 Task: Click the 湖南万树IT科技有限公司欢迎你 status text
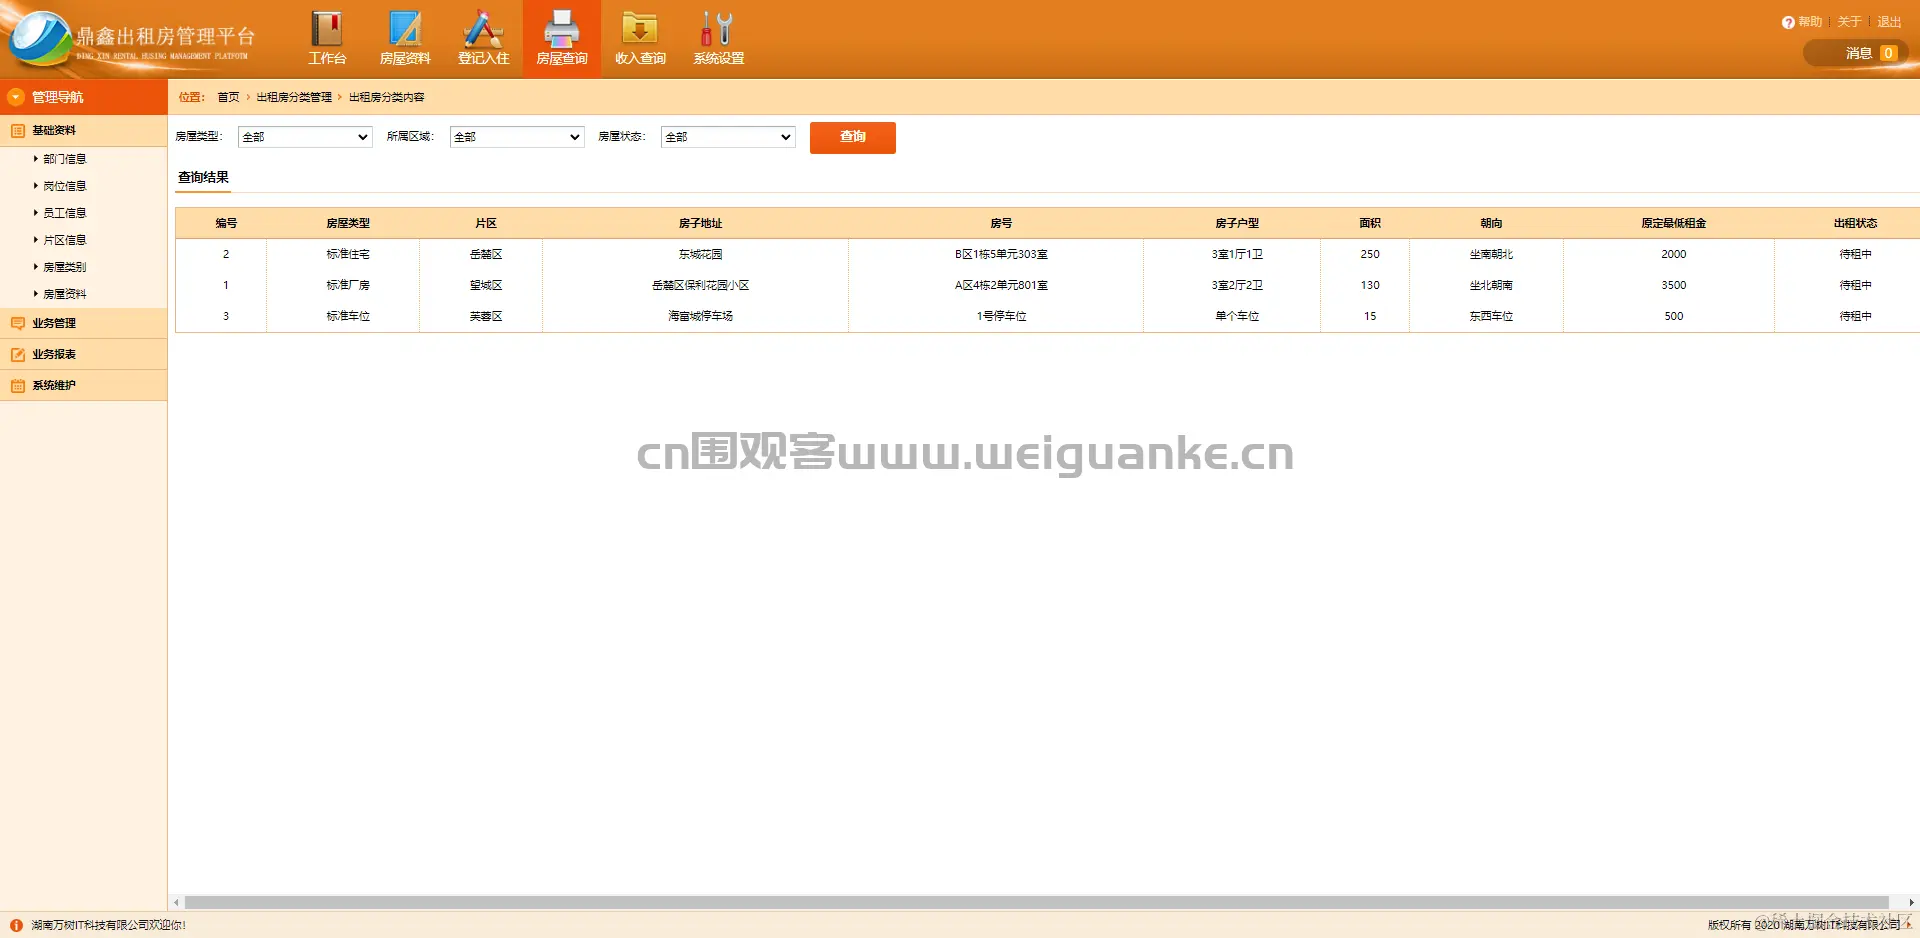click(x=108, y=925)
